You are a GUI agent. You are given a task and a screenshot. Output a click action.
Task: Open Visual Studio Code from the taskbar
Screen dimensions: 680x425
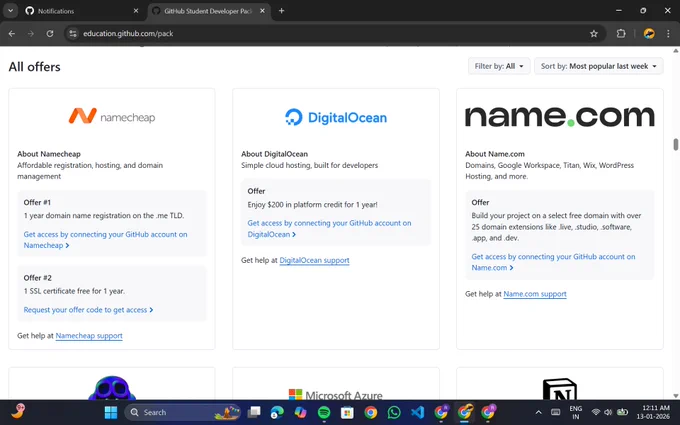coord(417,412)
